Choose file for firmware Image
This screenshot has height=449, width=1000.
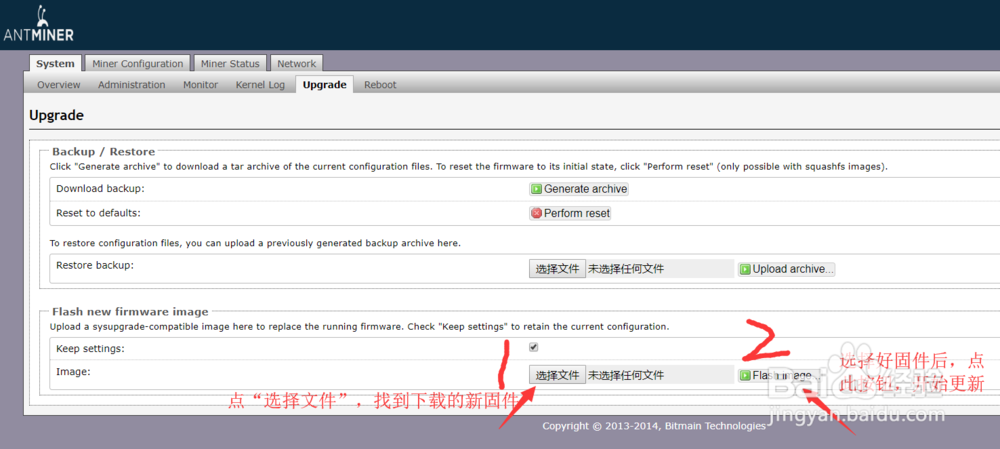point(557,374)
